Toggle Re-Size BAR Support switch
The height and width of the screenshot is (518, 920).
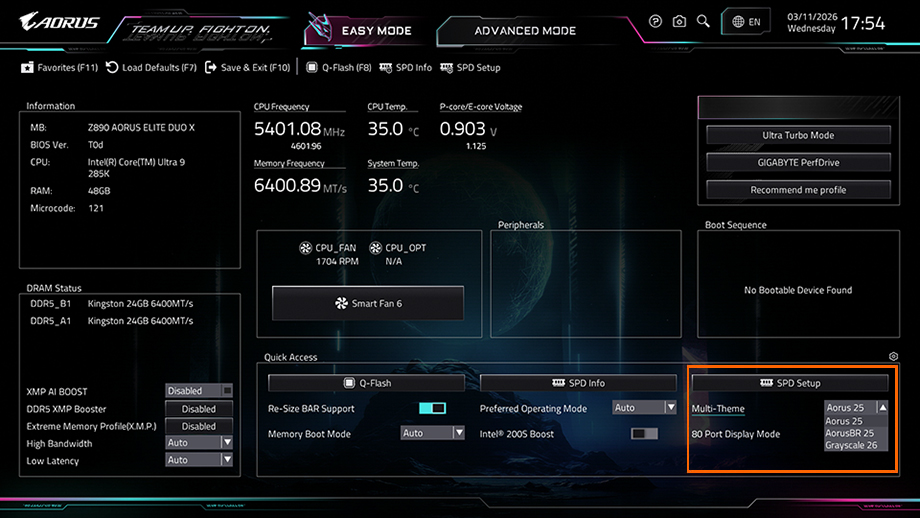click(x=432, y=408)
